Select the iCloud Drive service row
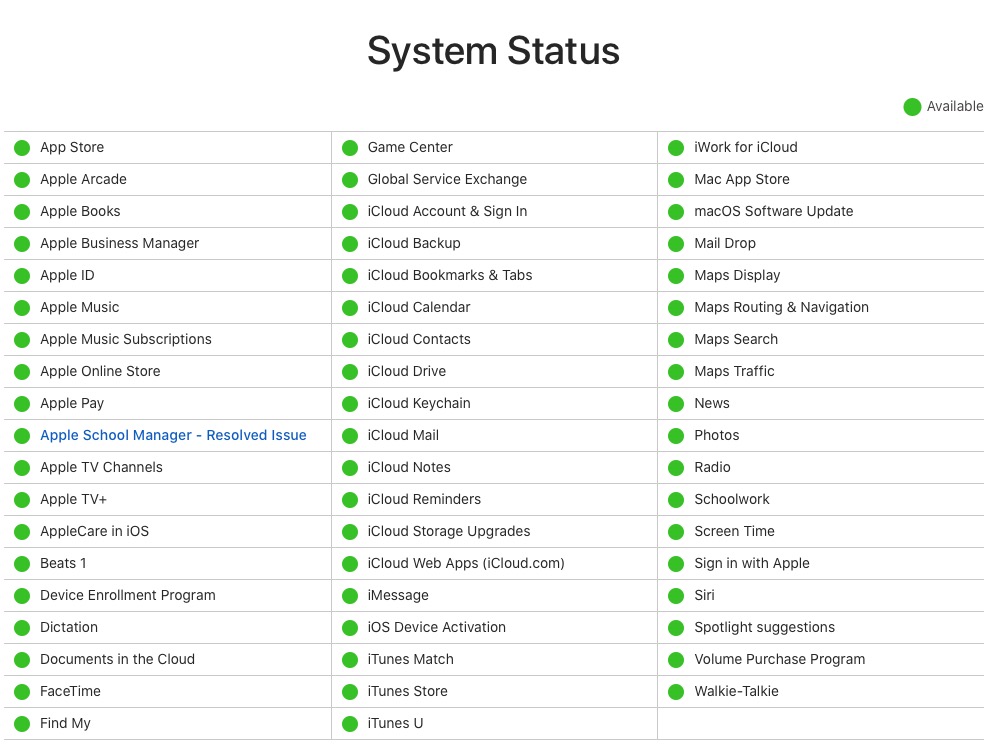This screenshot has height=753, width=1000. click(407, 372)
